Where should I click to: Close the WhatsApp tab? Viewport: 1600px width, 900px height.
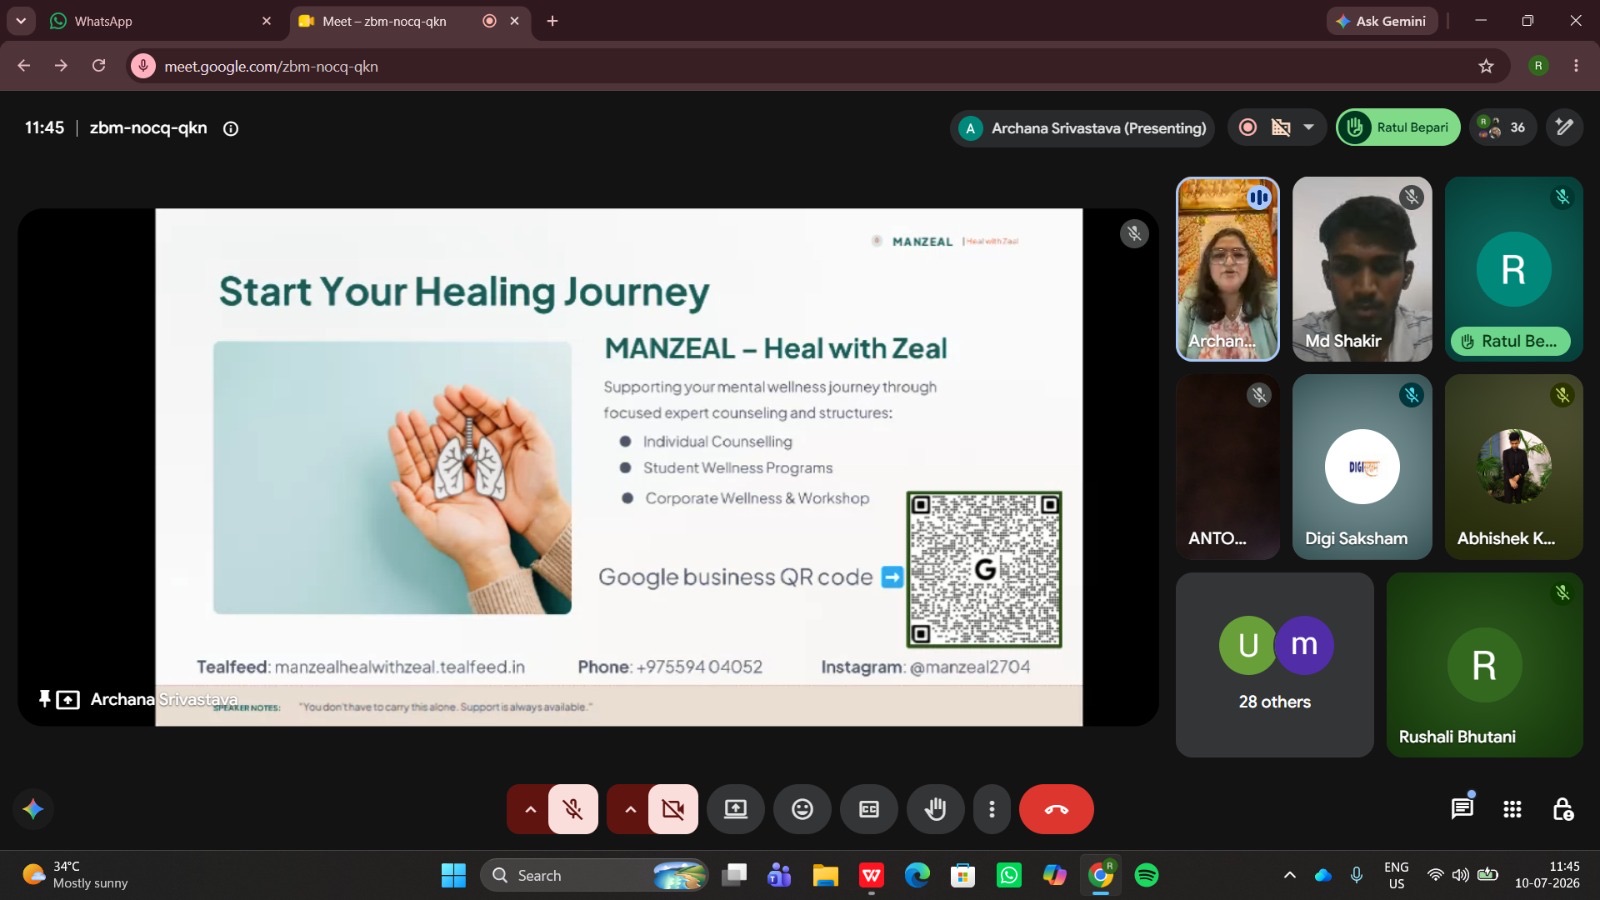tap(266, 21)
